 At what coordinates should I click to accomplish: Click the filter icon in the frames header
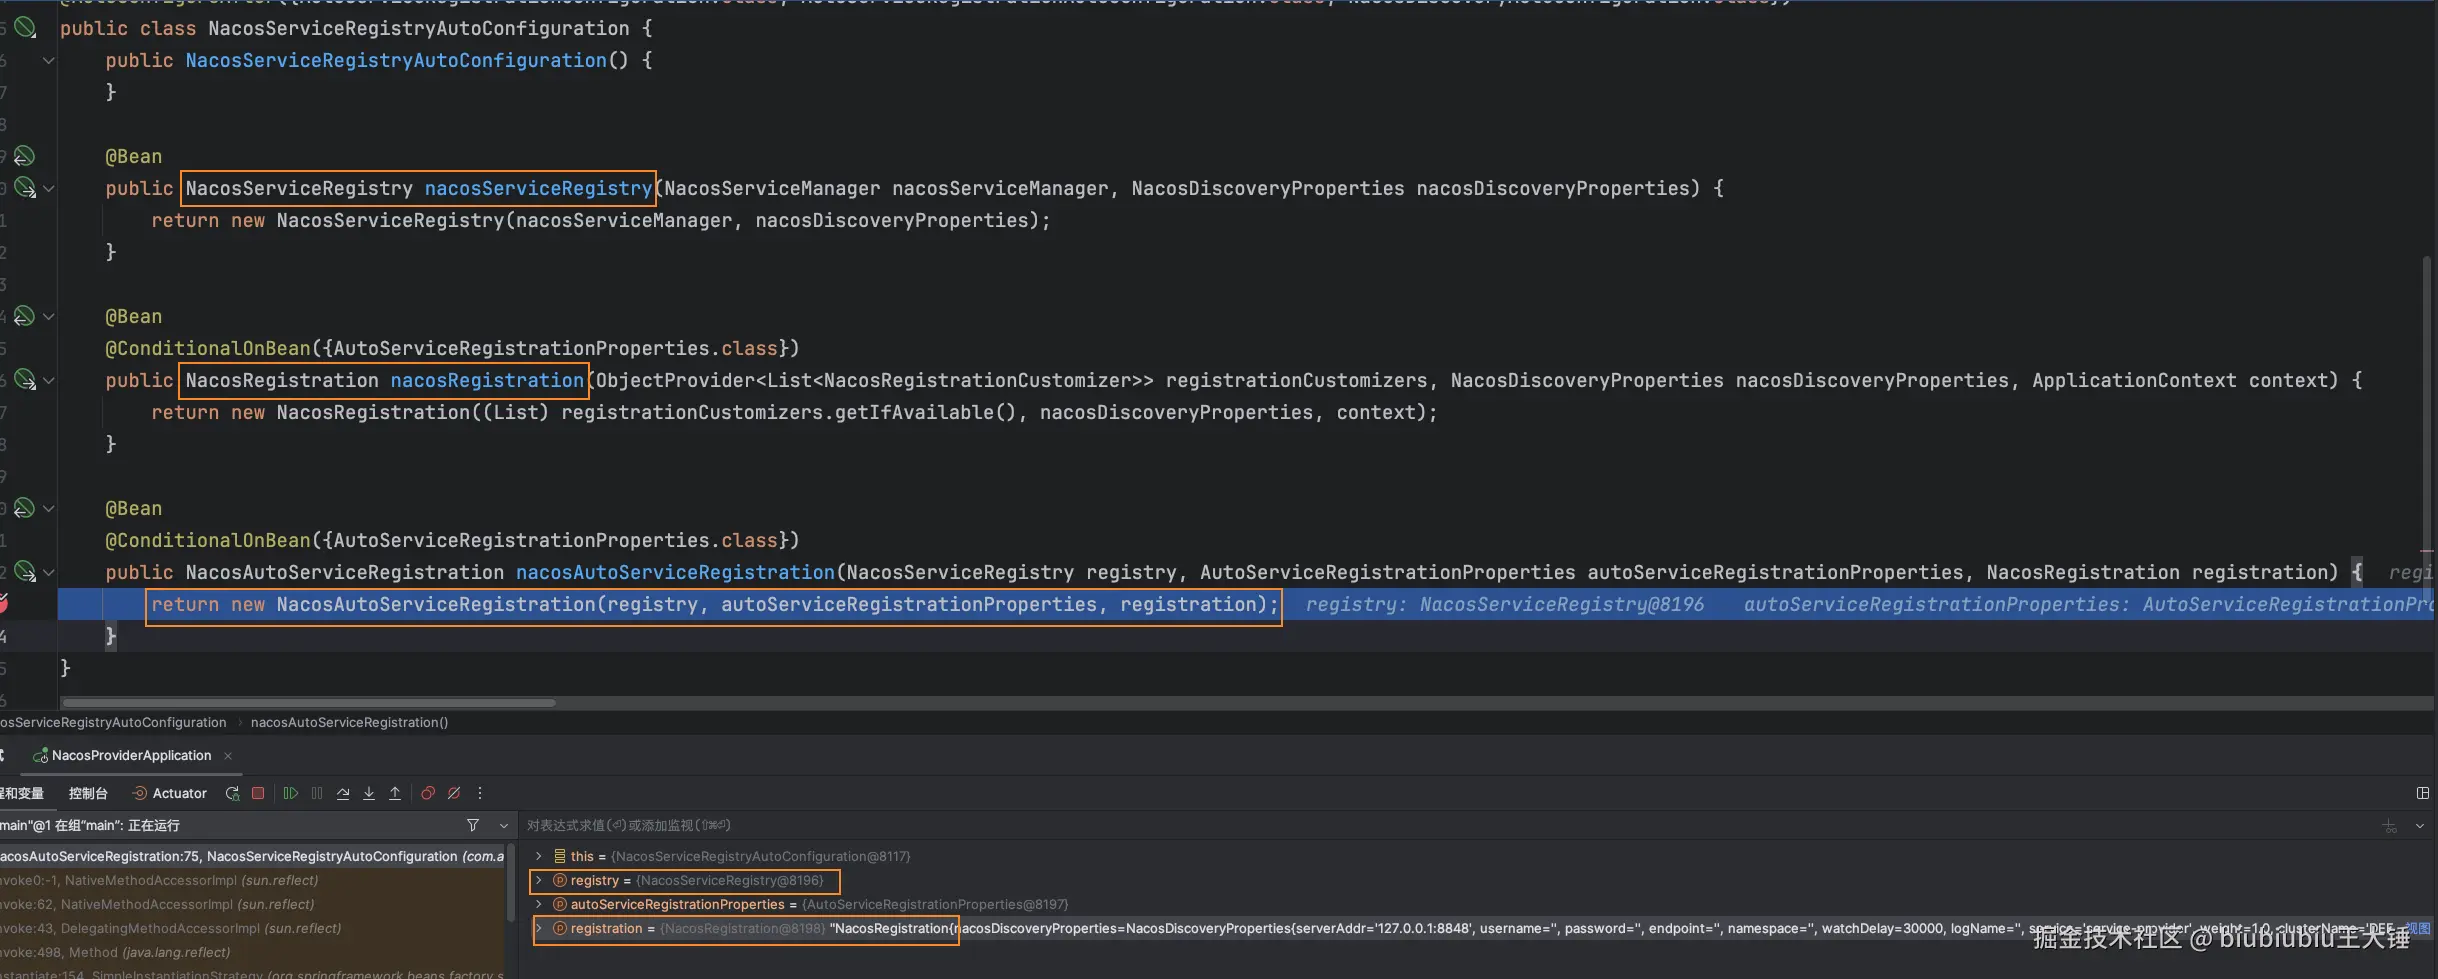point(473,825)
